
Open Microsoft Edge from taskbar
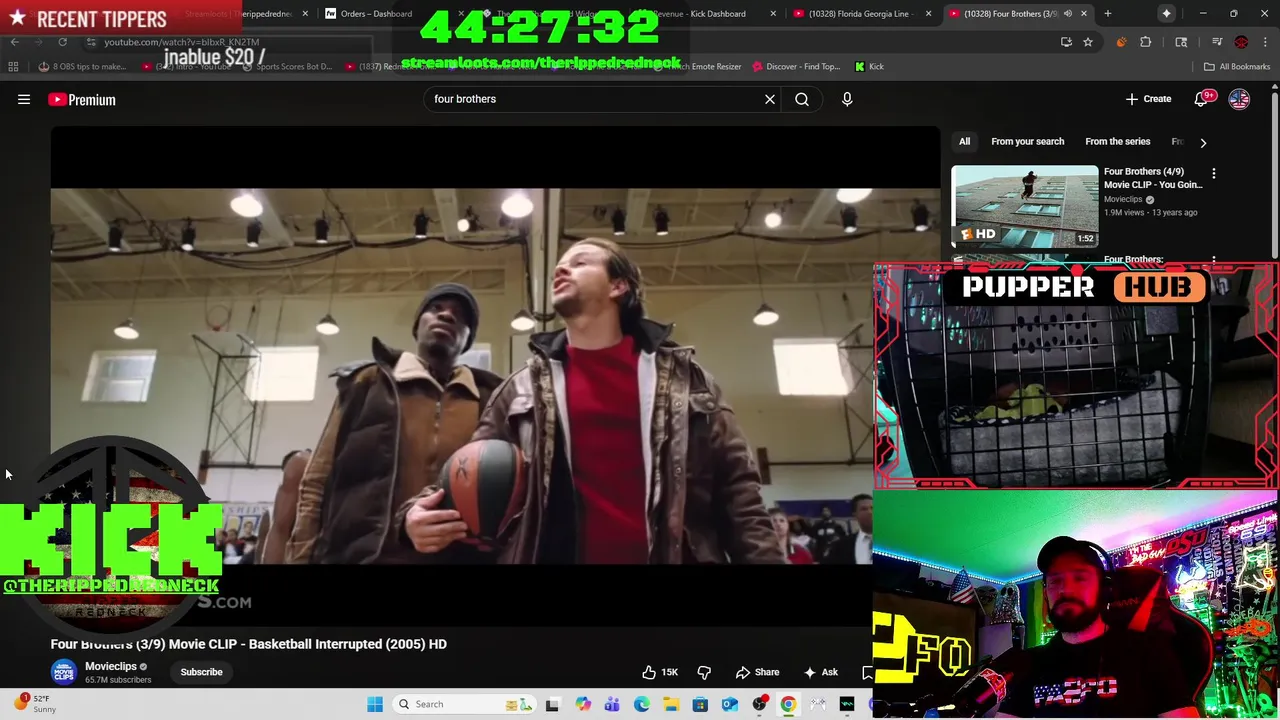coord(641,704)
